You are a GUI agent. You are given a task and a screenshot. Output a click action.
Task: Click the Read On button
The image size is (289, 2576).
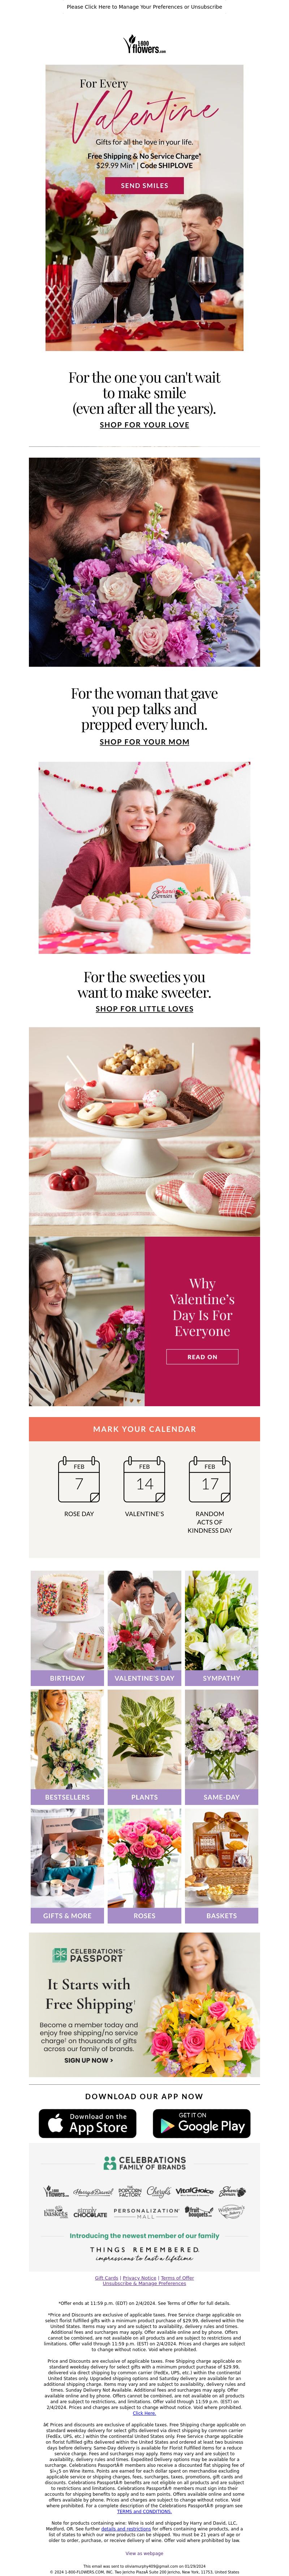(202, 1357)
